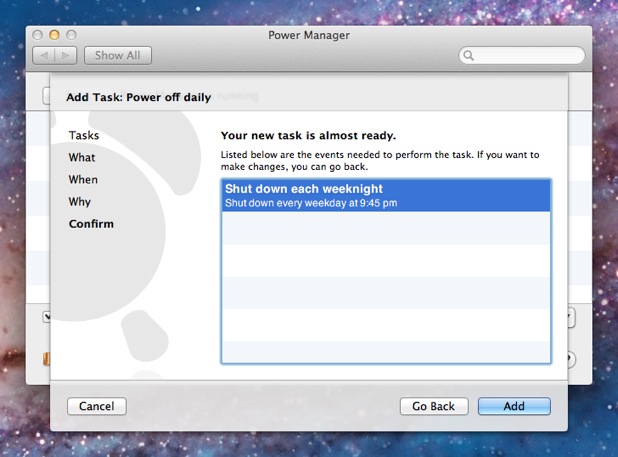Viewport: 618px width, 457px height.
Task: Click the magnifying glass search icon
Action: [468, 56]
